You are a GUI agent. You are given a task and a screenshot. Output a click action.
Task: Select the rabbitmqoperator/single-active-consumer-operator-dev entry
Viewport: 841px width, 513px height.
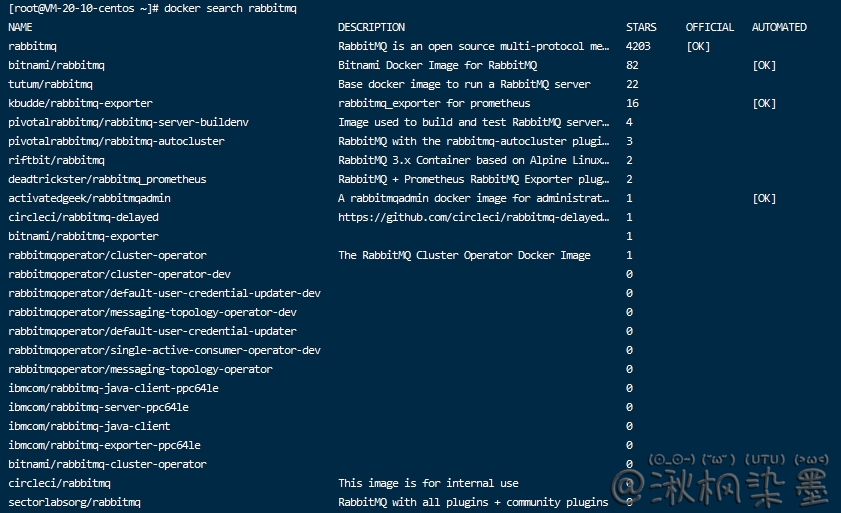click(x=164, y=350)
